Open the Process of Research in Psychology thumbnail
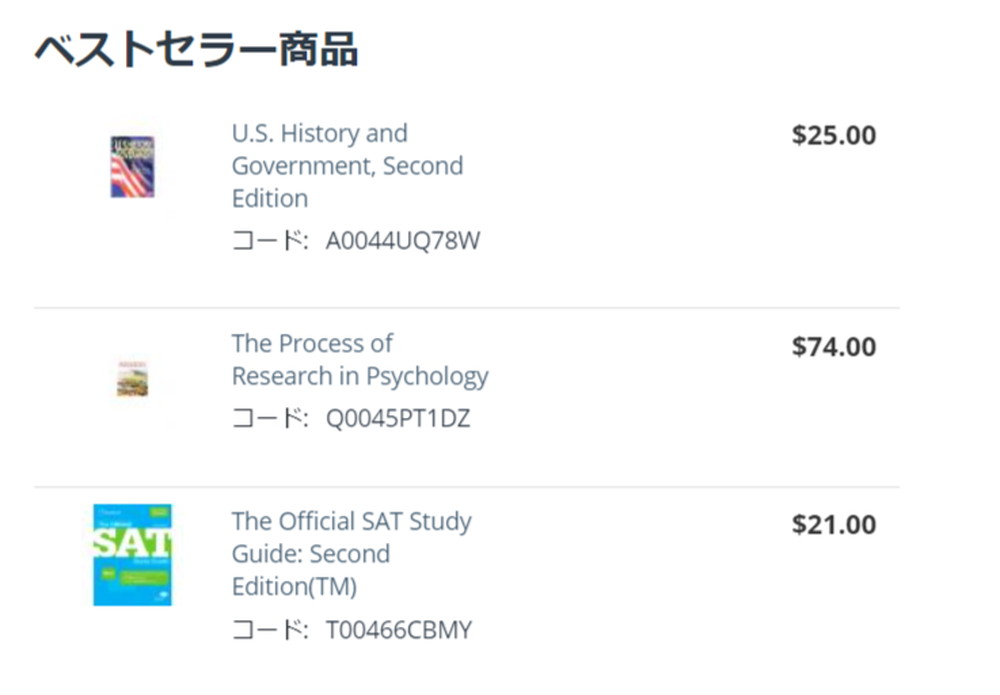 point(133,379)
